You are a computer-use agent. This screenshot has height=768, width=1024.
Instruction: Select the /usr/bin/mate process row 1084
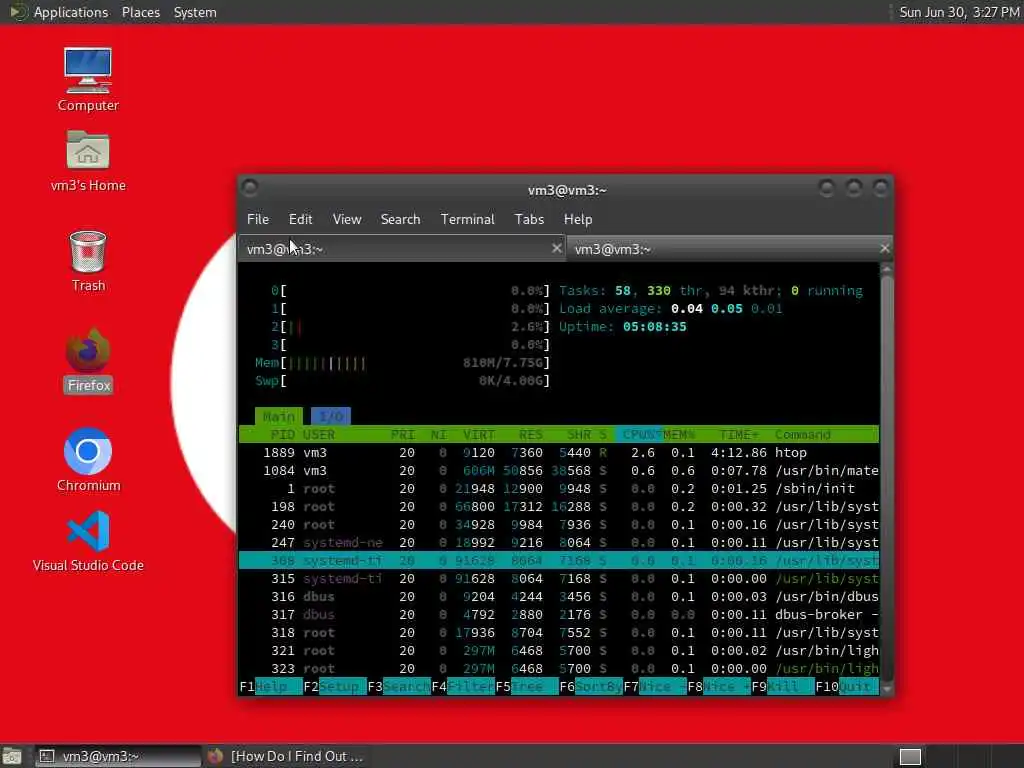click(x=559, y=471)
